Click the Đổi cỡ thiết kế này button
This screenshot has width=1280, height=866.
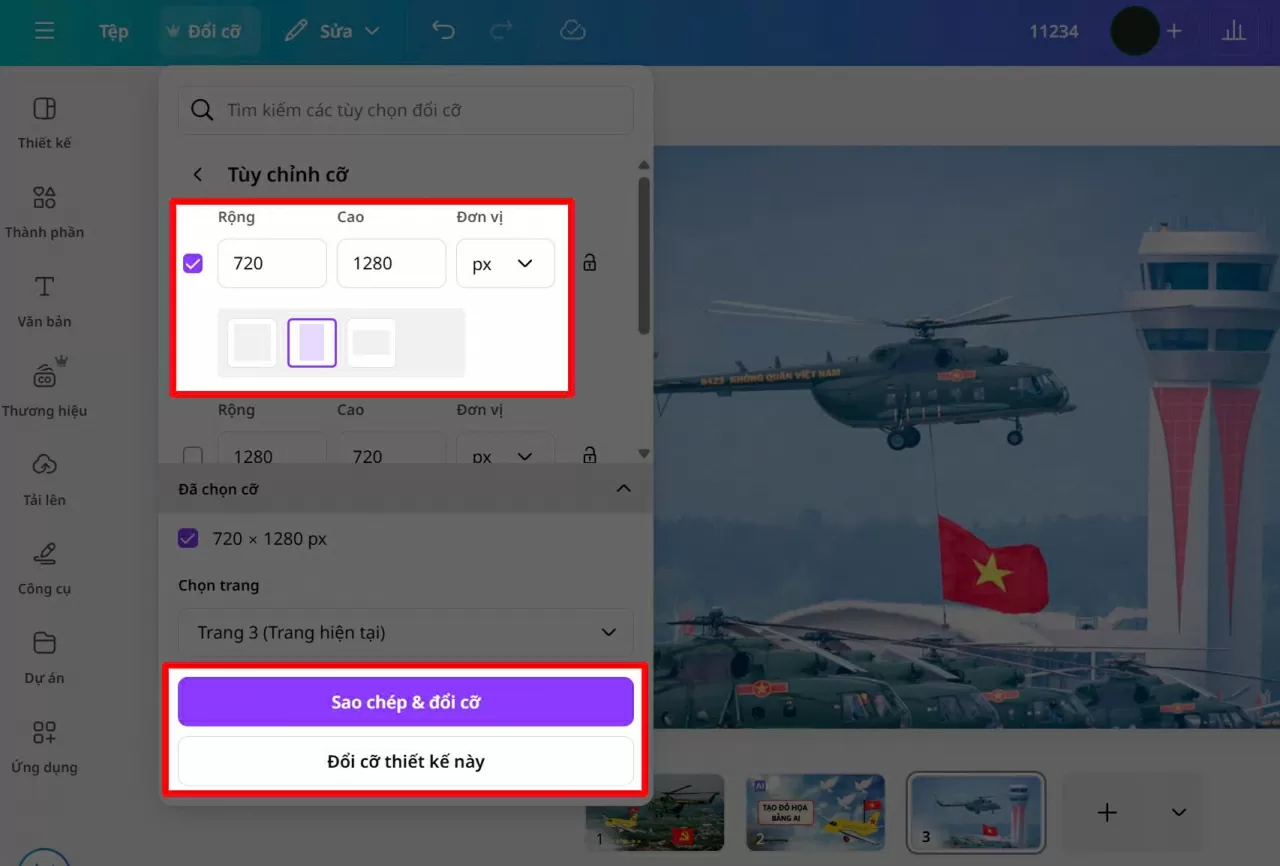point(405,761)
